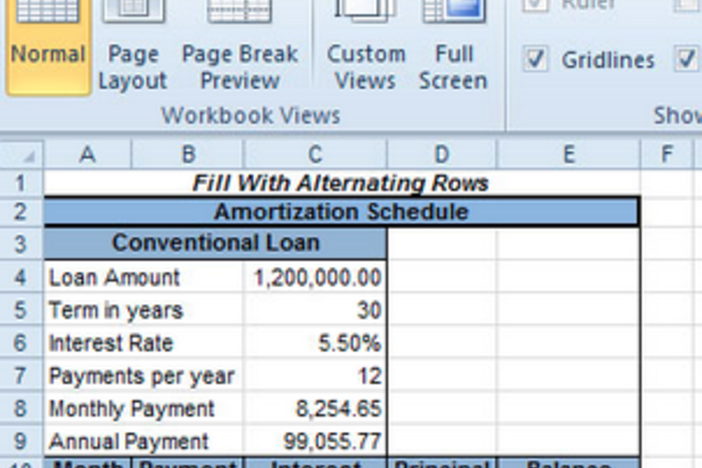Select the cell containing 30
This screenshot has height=468, width=702.
click(x=315, y=309)
